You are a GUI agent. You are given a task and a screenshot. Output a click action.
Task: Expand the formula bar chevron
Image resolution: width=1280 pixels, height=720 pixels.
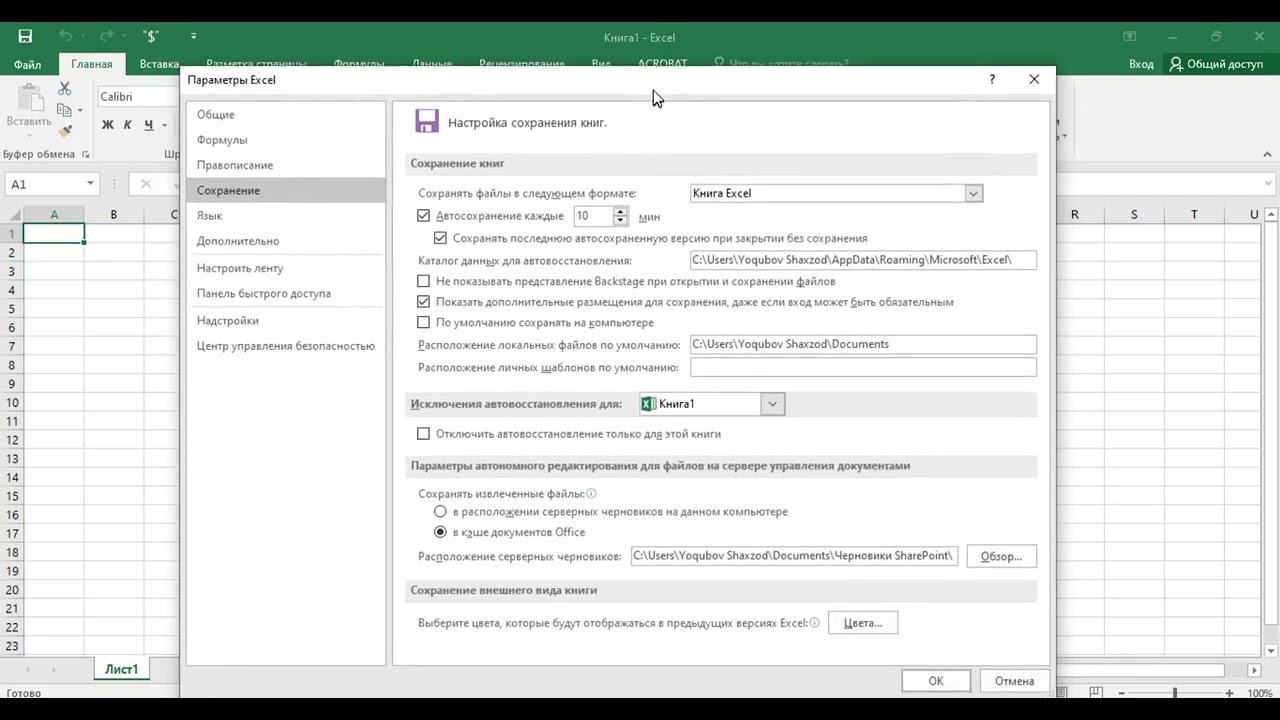coord(1270,184)
